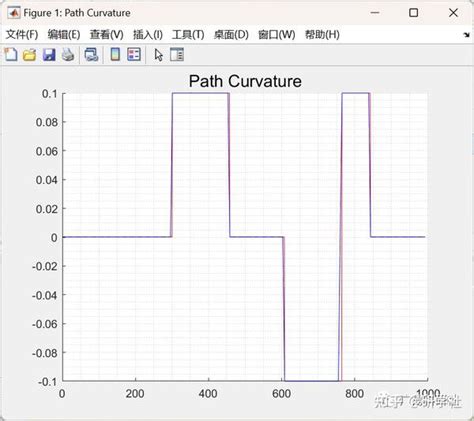Dock the figure using the corner arrow

(x=467, y=35)
